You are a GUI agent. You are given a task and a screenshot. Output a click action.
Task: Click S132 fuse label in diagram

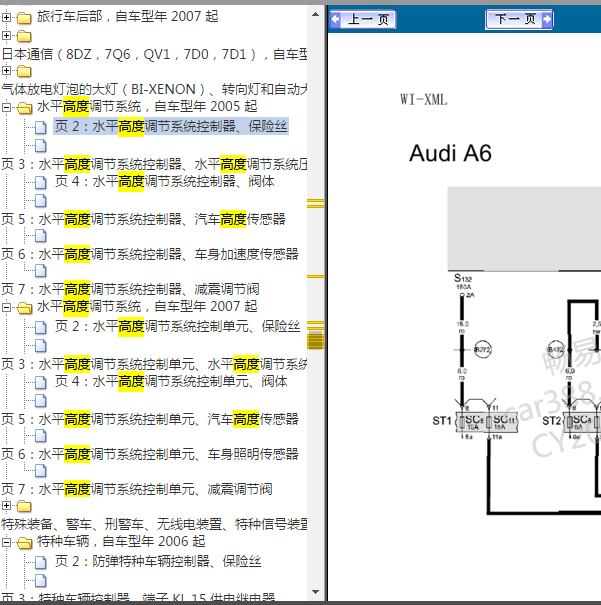pos(463,278)
